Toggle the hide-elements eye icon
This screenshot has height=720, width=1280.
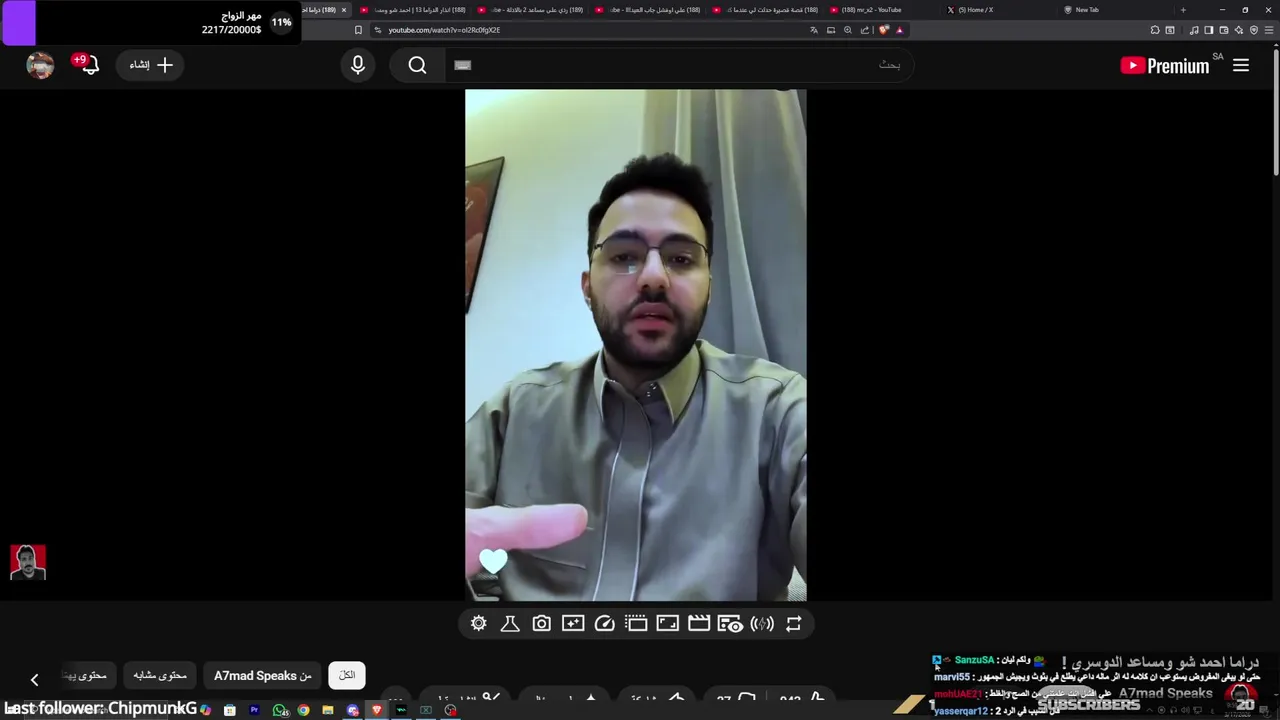click(730, 624)
